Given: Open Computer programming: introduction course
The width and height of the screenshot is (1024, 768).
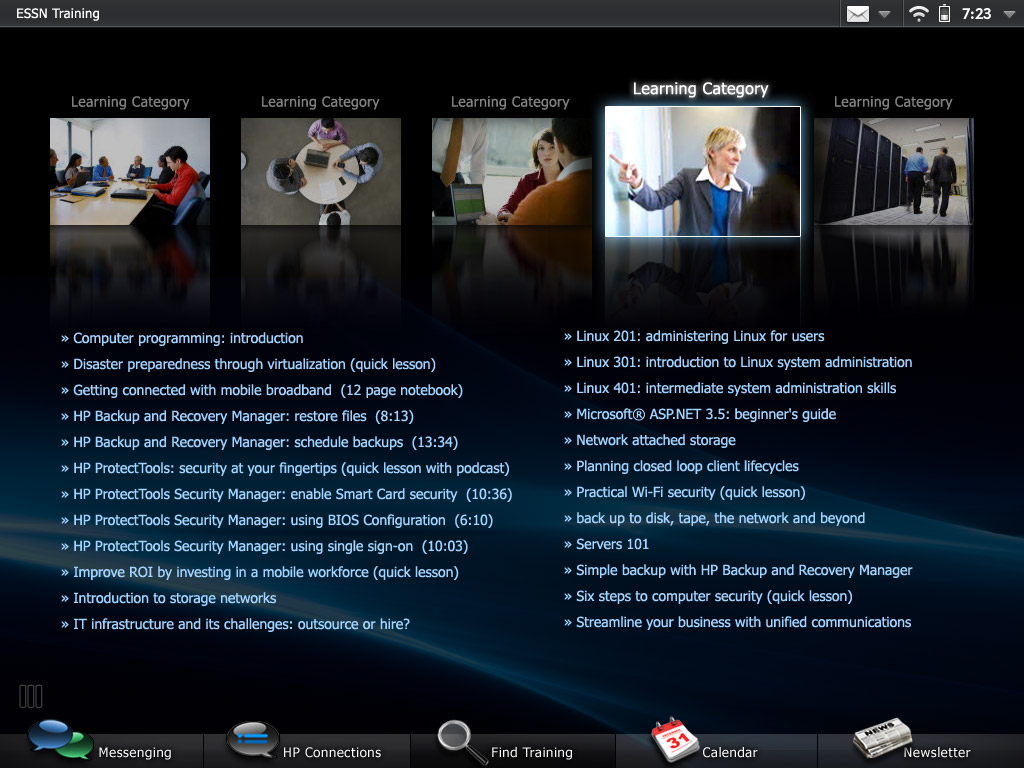Looking at the screenshot, I should pos(188,338).
